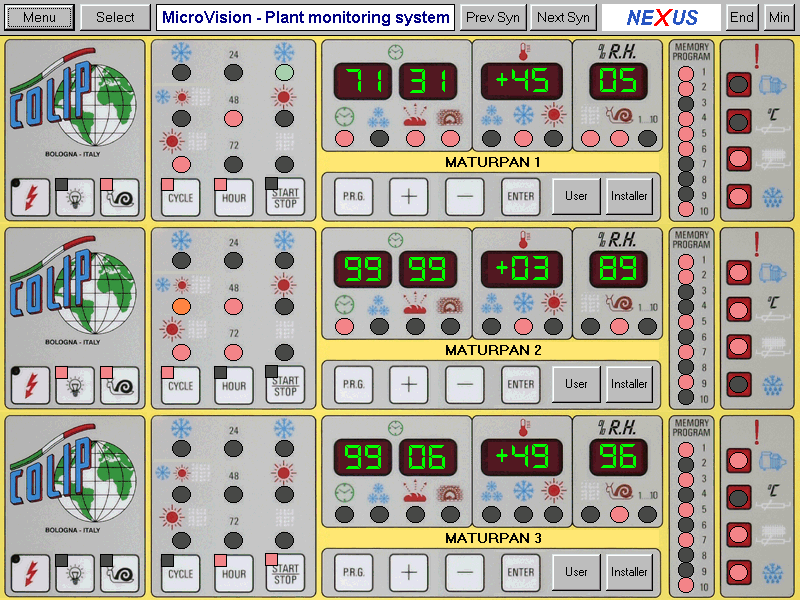
Task: Click User button for Maturpan 3
Action: (x=576, y=572)
